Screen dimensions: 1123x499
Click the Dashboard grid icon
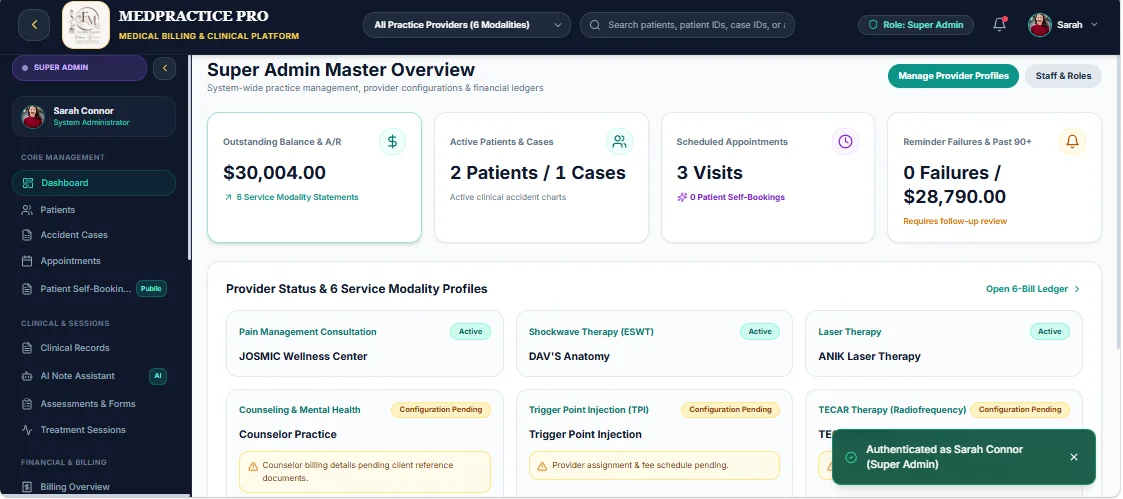point(28,183)
